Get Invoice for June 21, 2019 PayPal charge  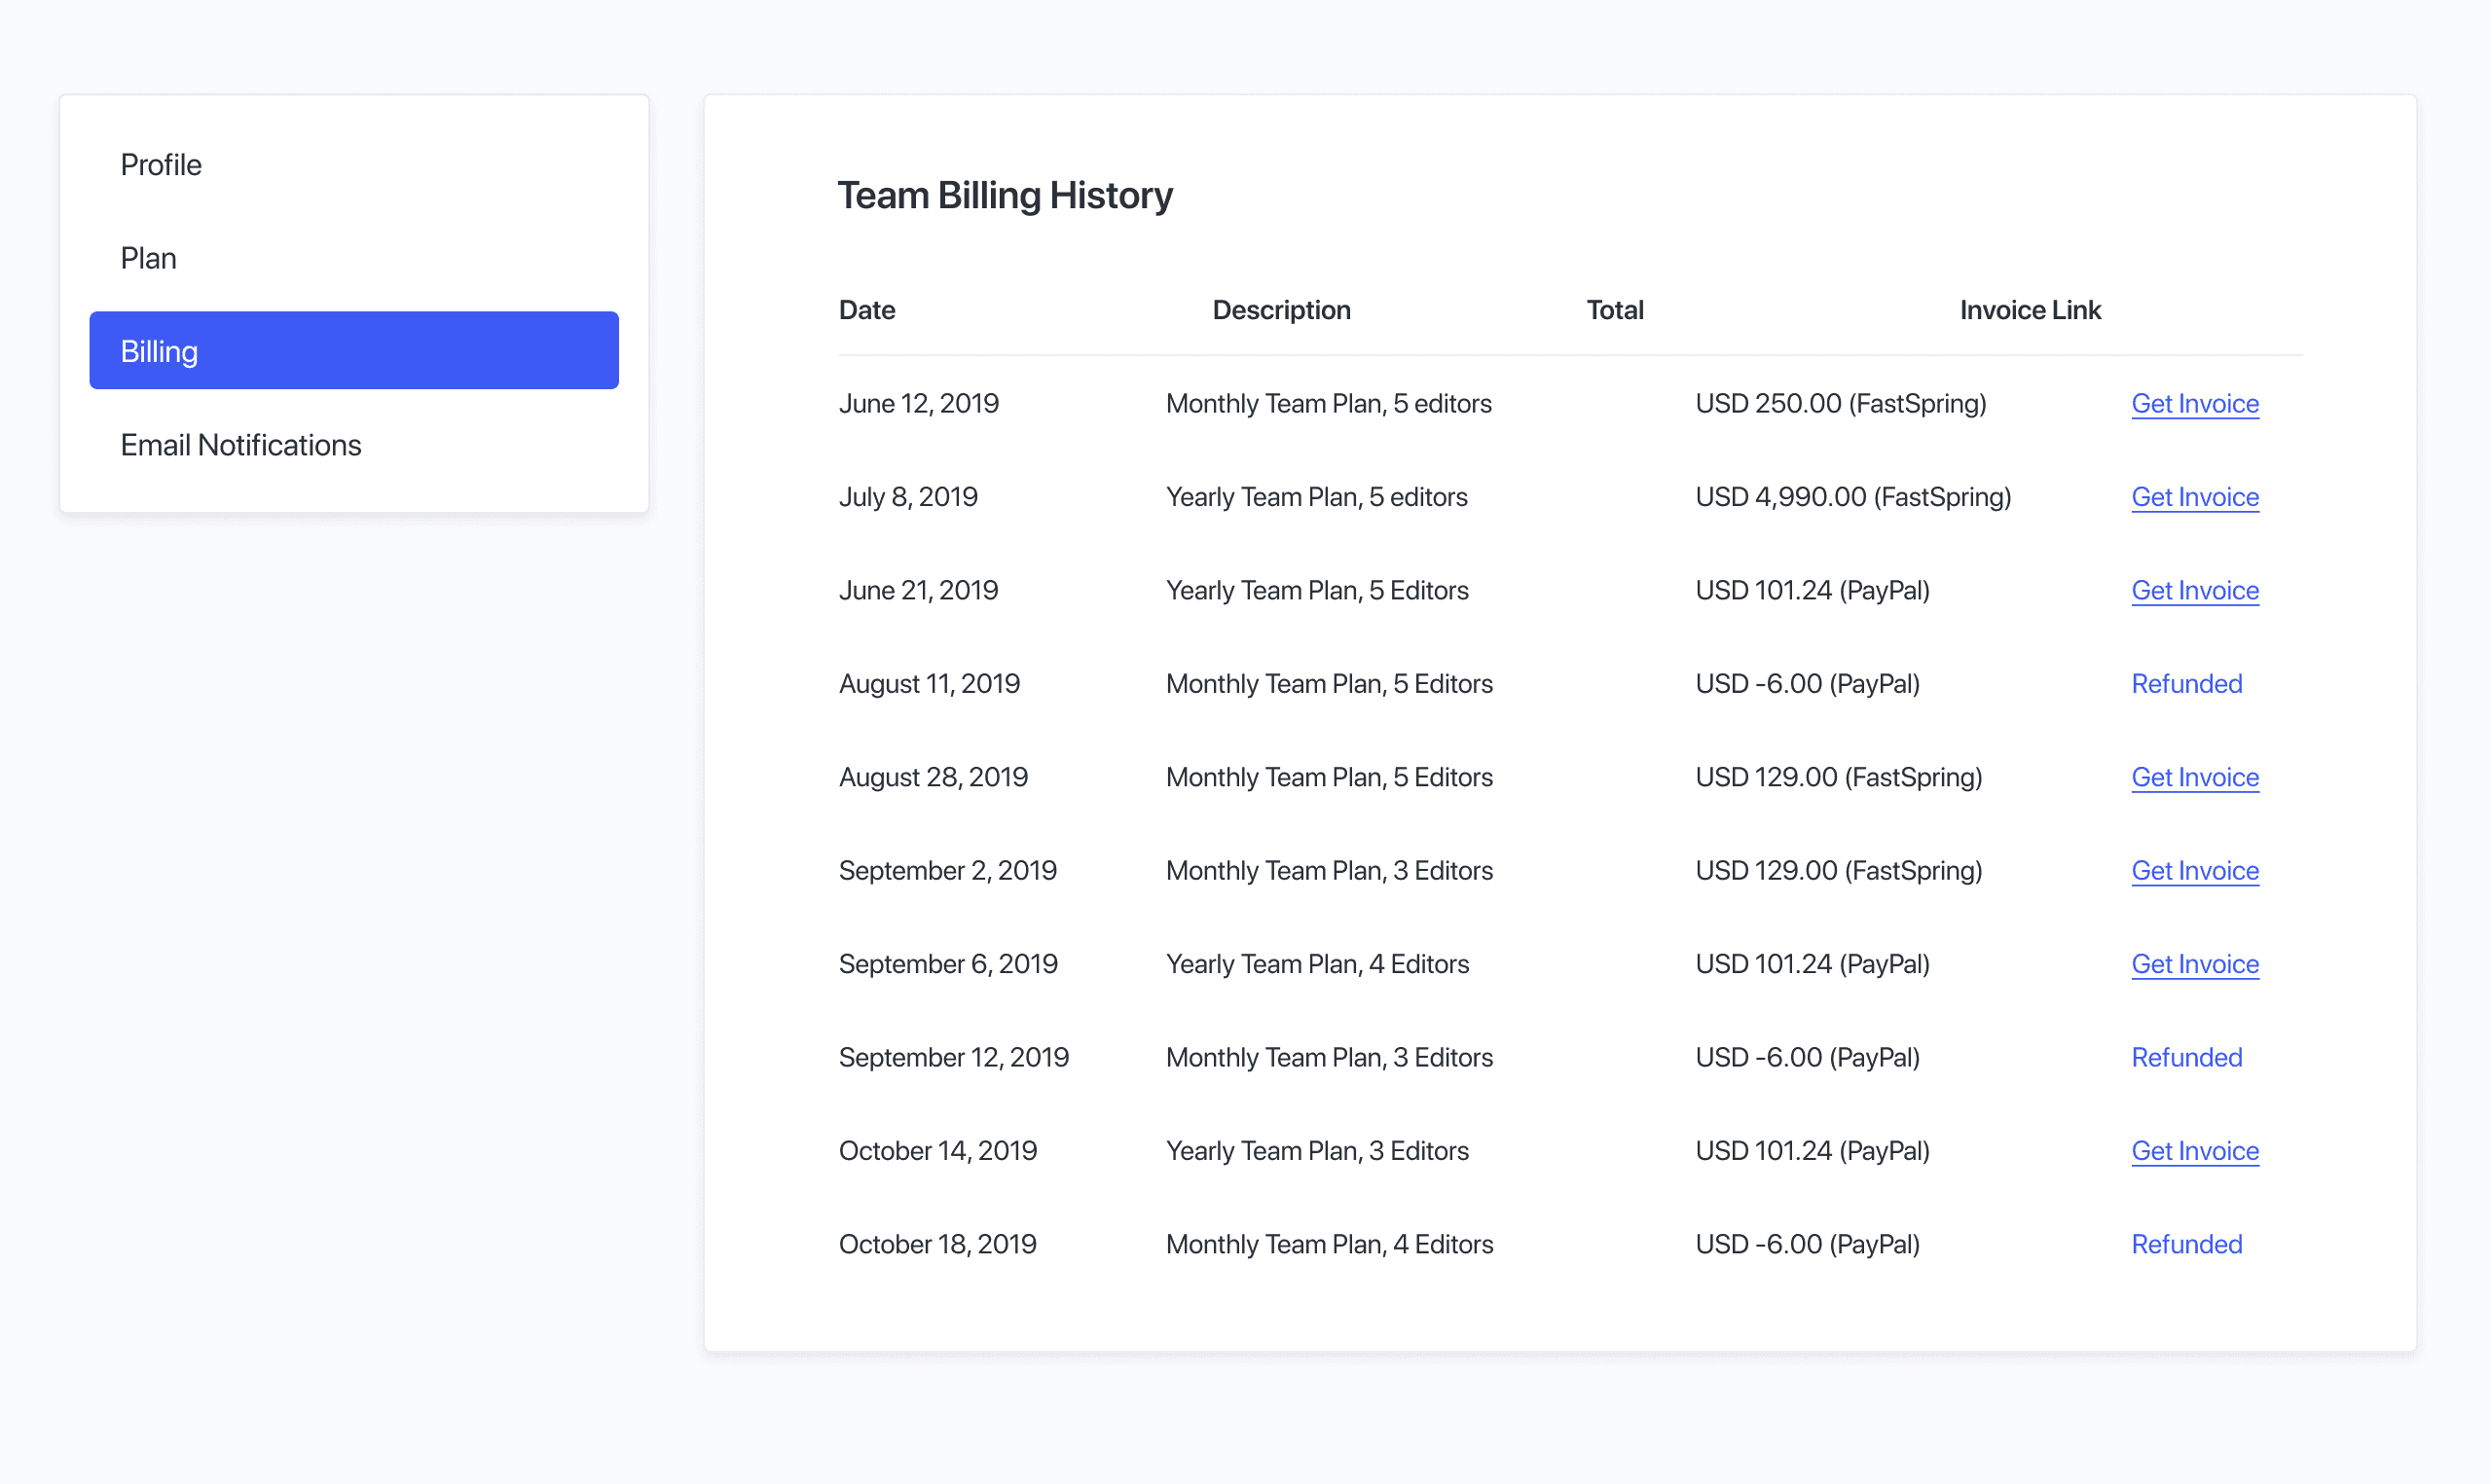coord(2195,590)
